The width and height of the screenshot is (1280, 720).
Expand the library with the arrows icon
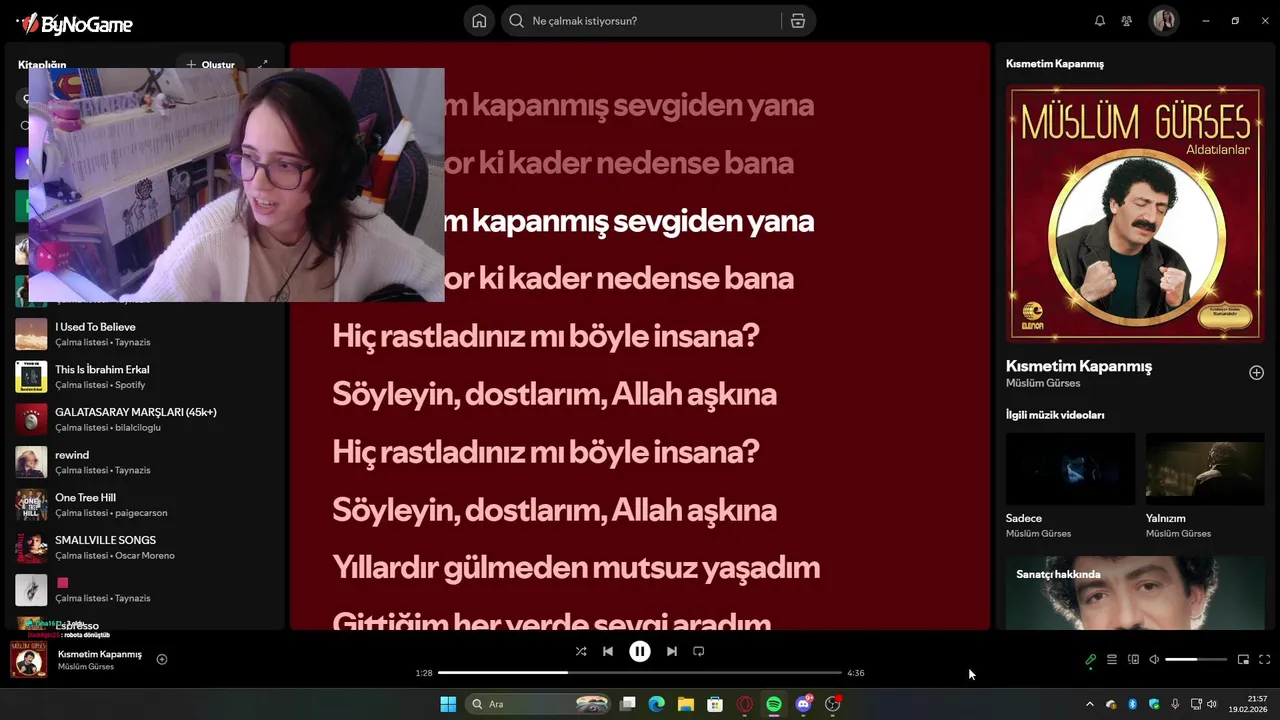pyautogui.click(x=263, y=64)
